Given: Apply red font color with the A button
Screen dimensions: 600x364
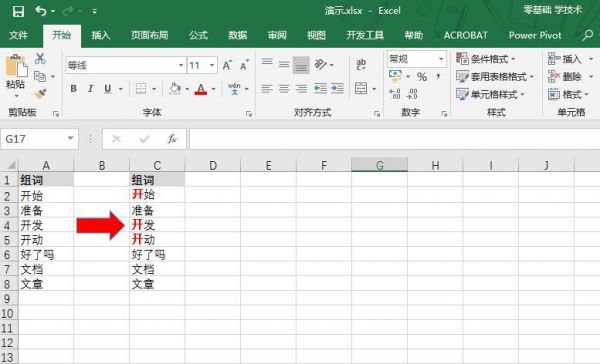Looking at the screenshot, I should (x=201, y=89).
